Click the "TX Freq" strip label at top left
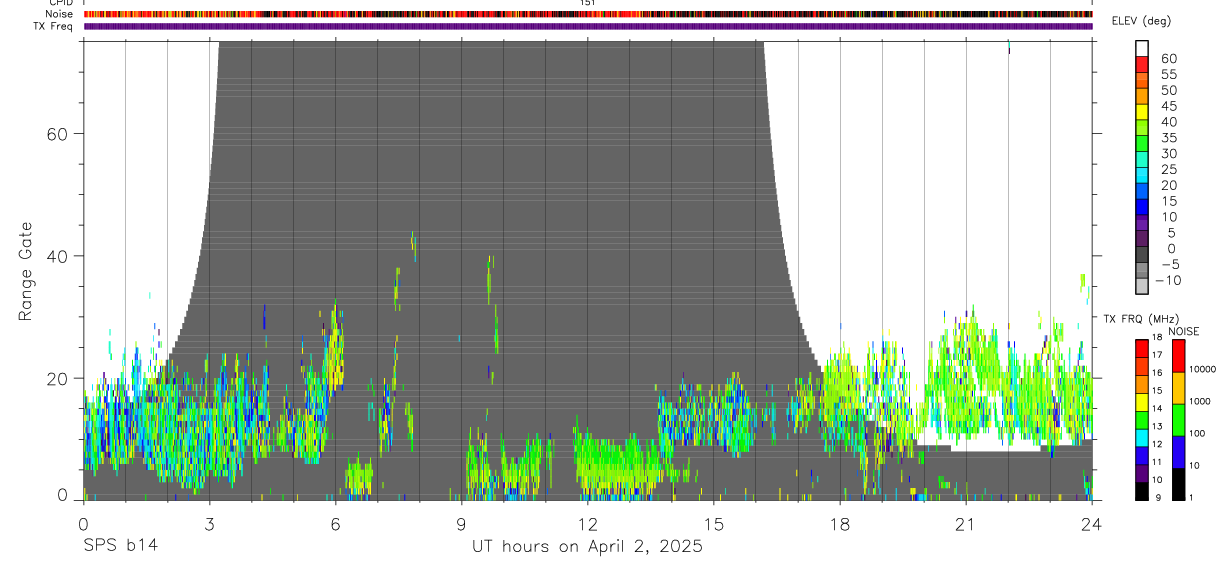The image size is (1228, 567). (54, 26)
